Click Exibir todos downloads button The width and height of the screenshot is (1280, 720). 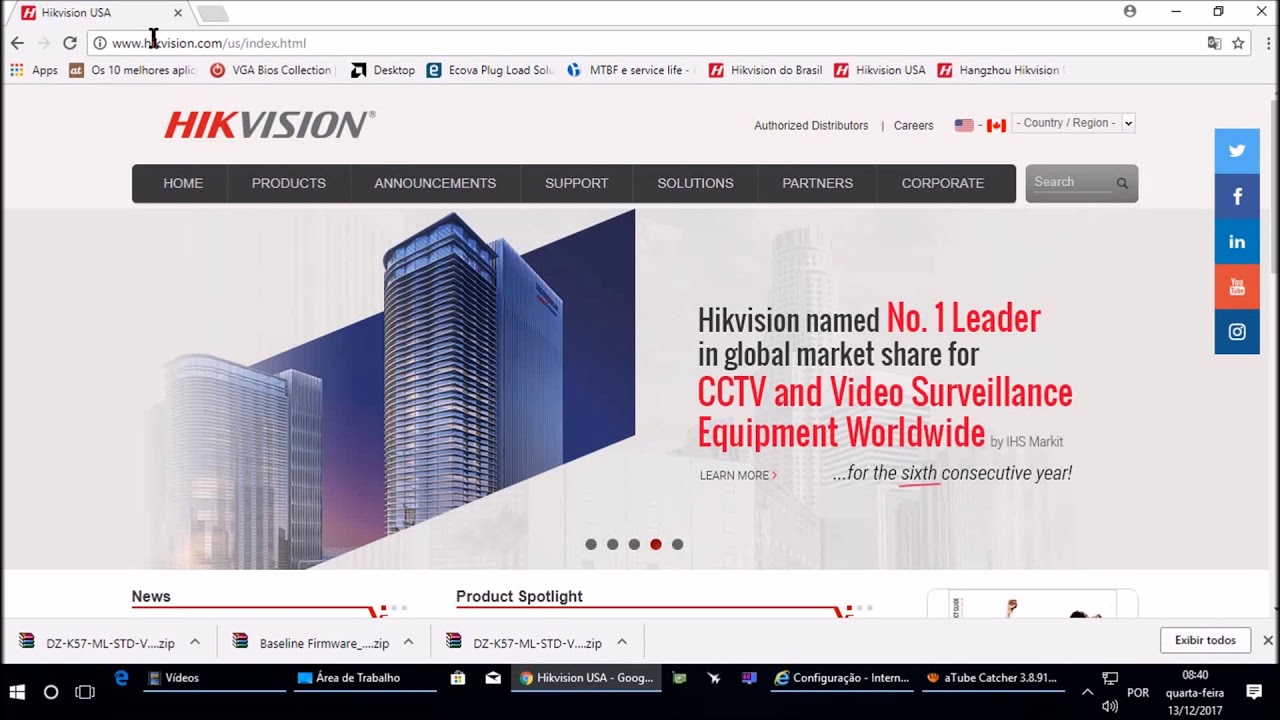[1205, 640]
